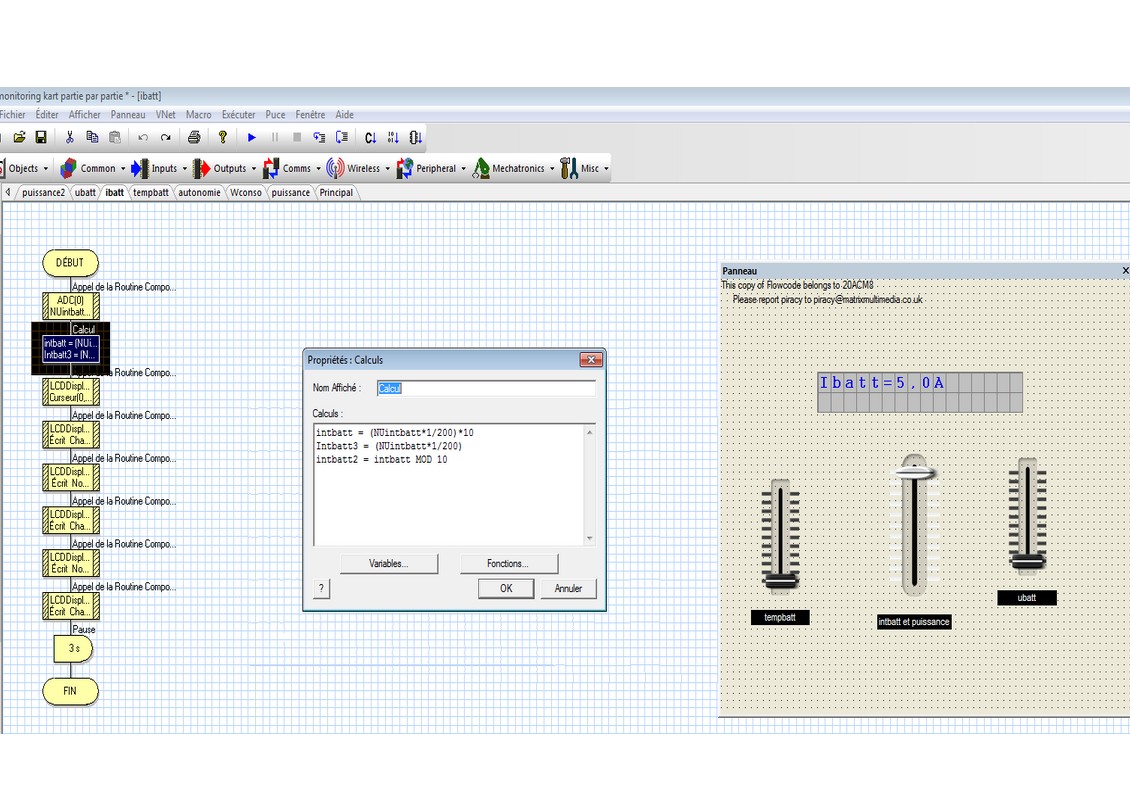Stop the simulation
The height and width of the screenshot is (787, 1130).
(297, 138)
